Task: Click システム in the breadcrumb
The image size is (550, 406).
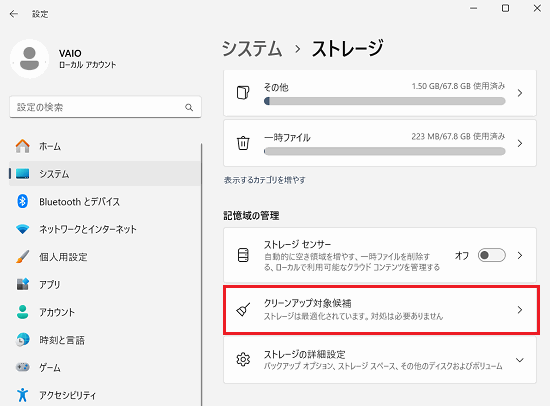Action: point(252,48)
